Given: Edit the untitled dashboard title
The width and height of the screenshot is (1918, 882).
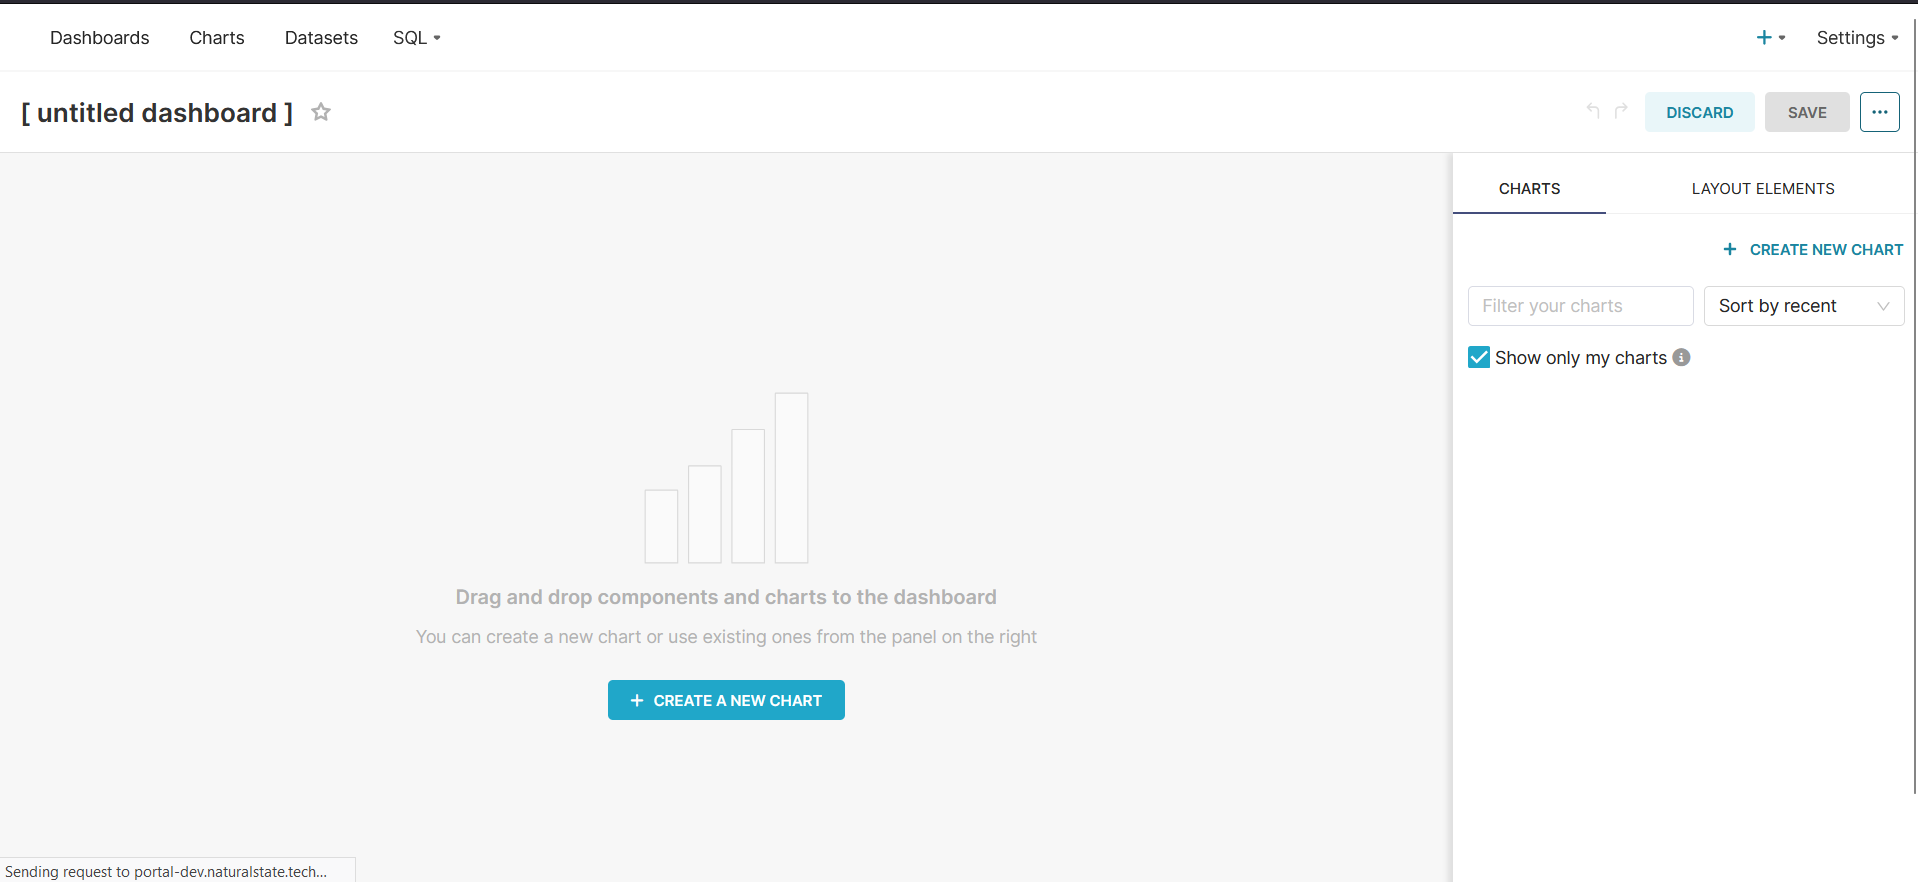Looking at the screenshot, I should coord(157,112).
